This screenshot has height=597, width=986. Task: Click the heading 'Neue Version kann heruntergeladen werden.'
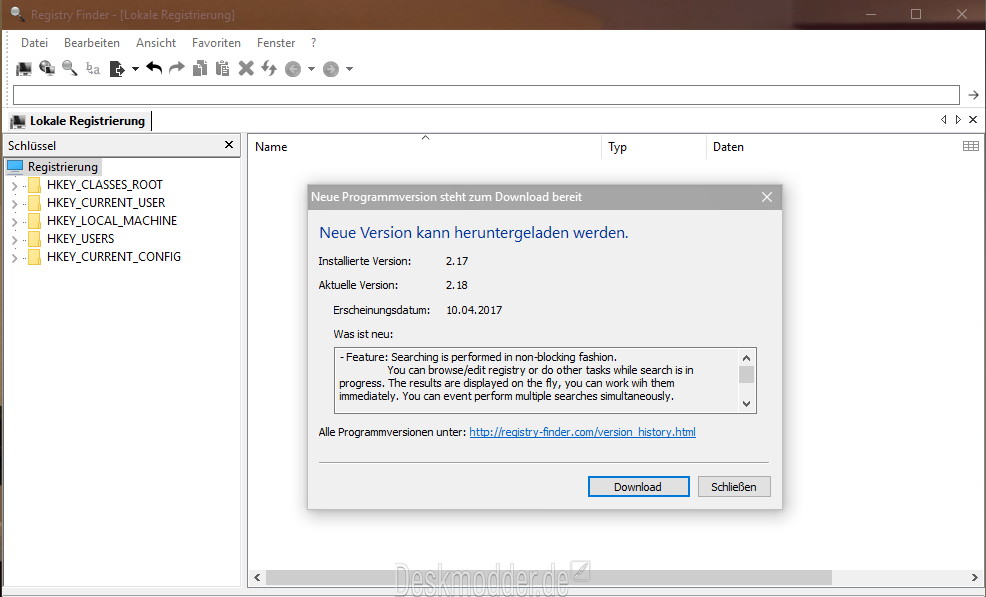474,233
